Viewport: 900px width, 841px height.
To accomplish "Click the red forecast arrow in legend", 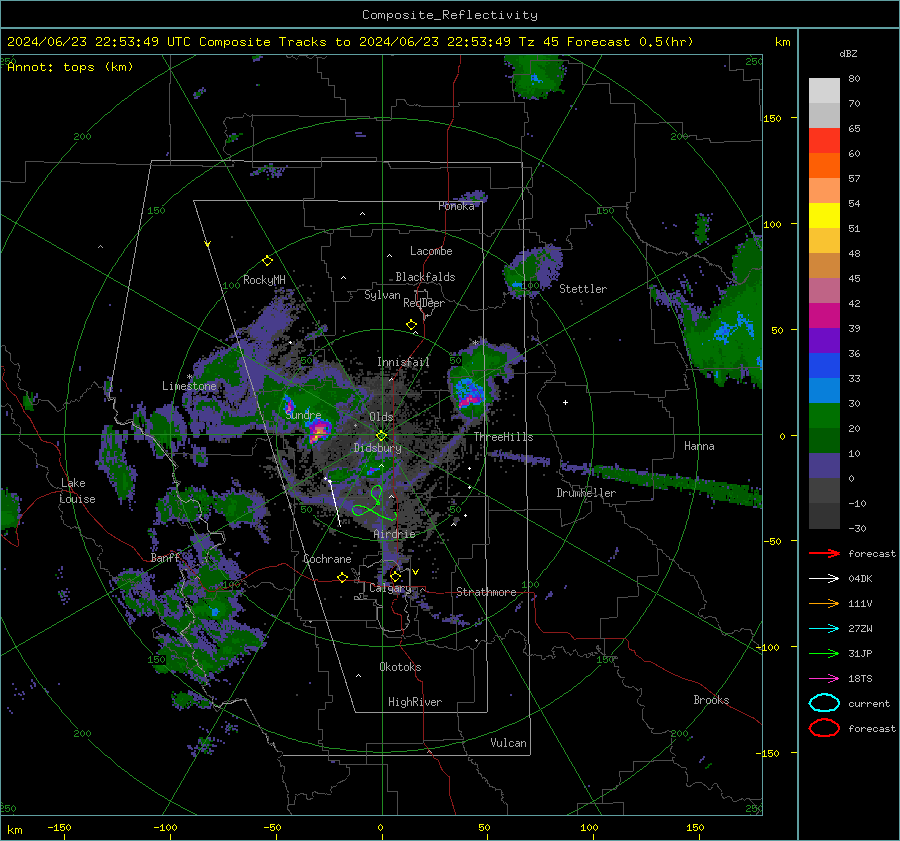I will [824, 553].
